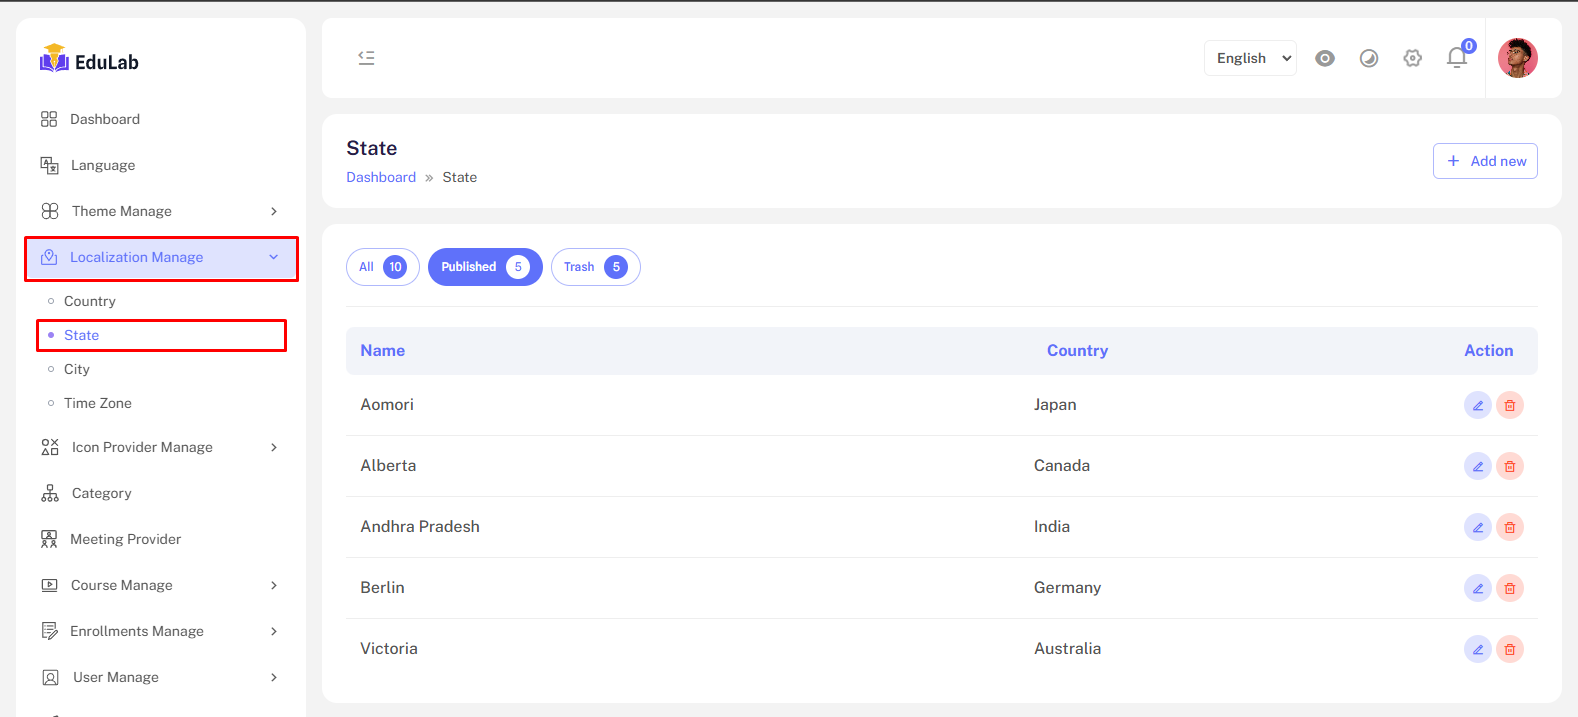Open the settings gear icon

pyautogui.click(x=1412, y=58)
